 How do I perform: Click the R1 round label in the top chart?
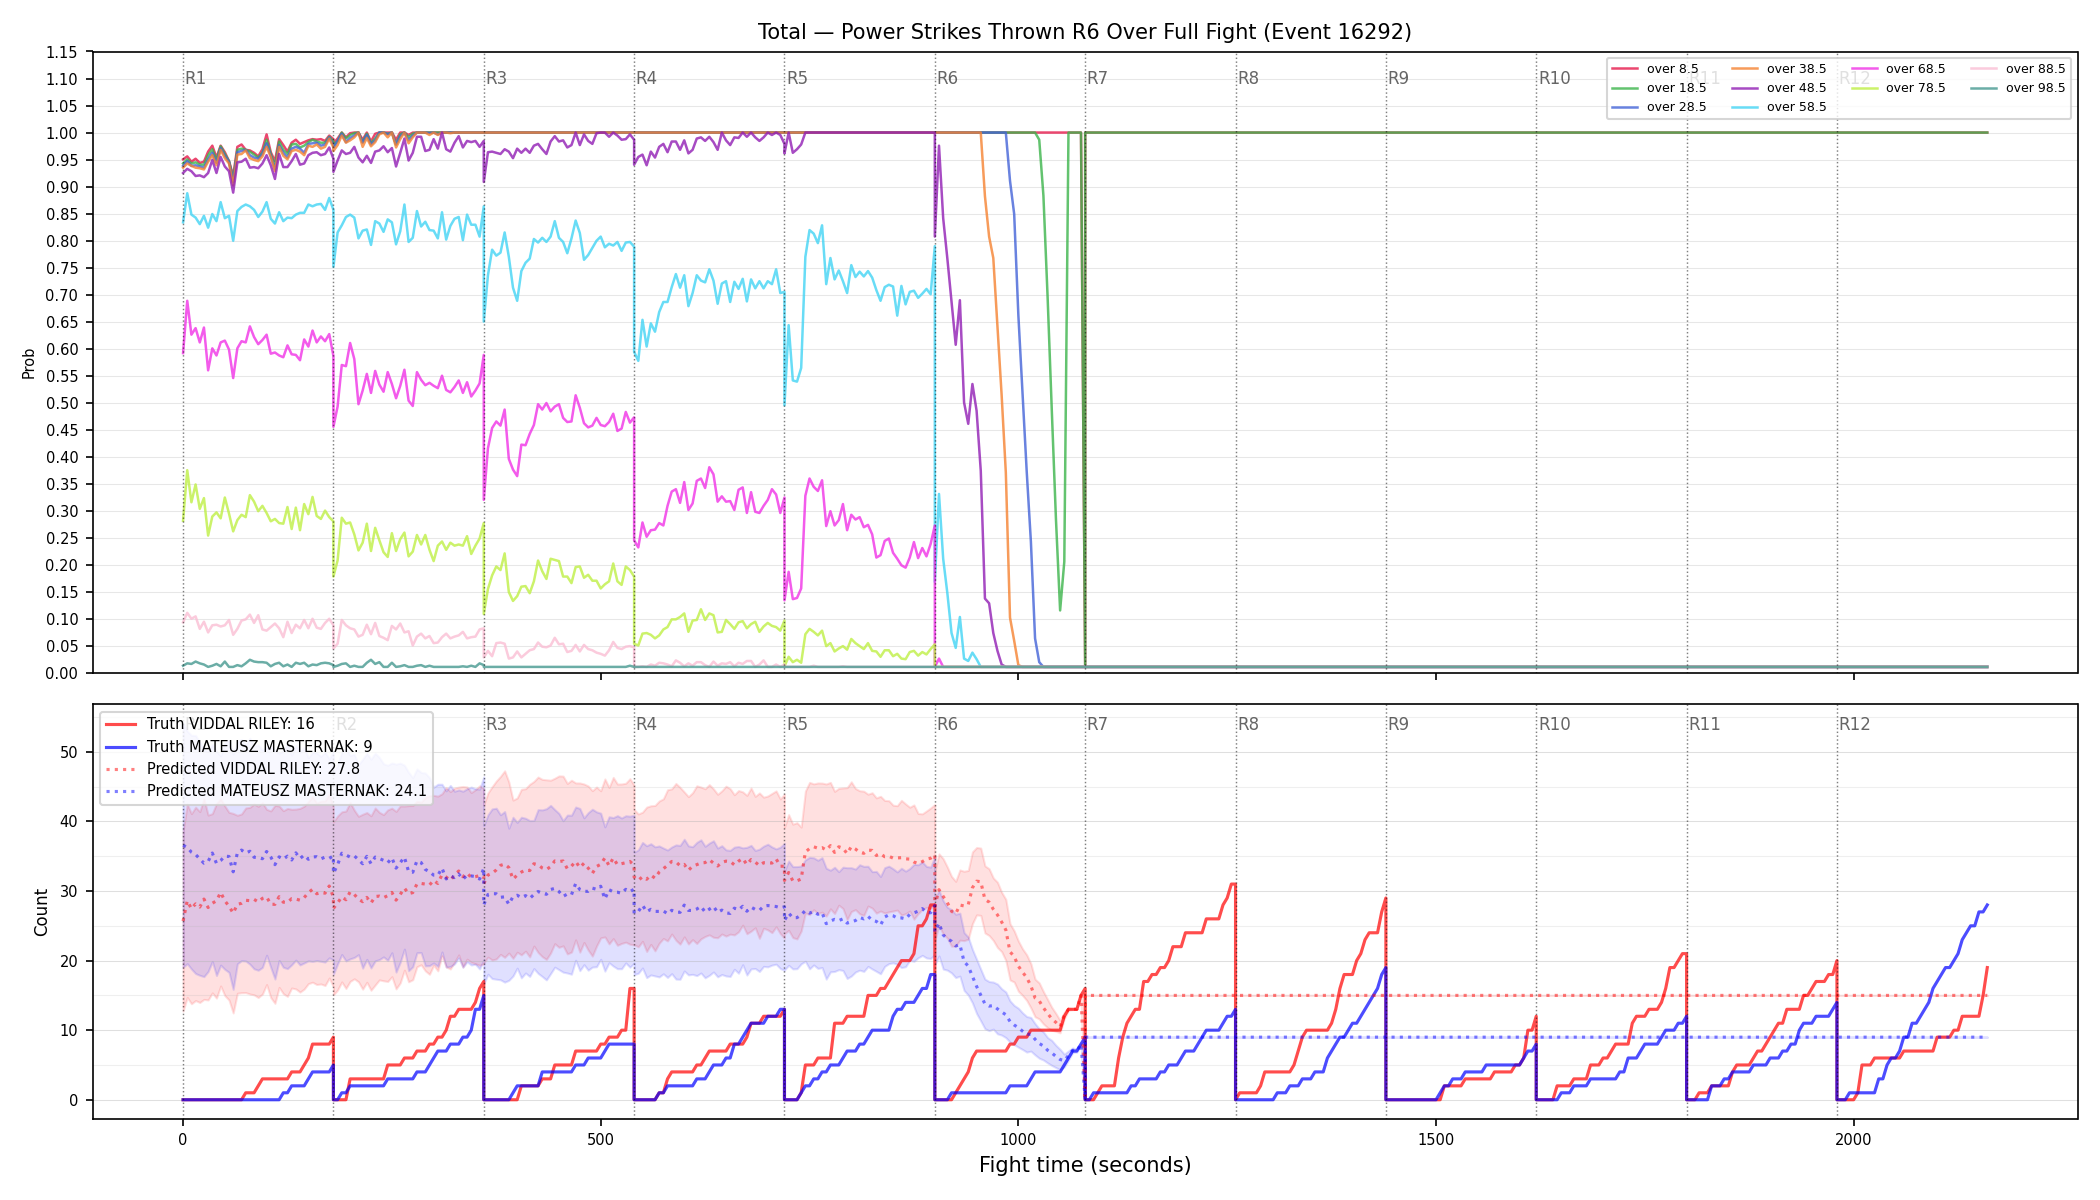(196, 78)
